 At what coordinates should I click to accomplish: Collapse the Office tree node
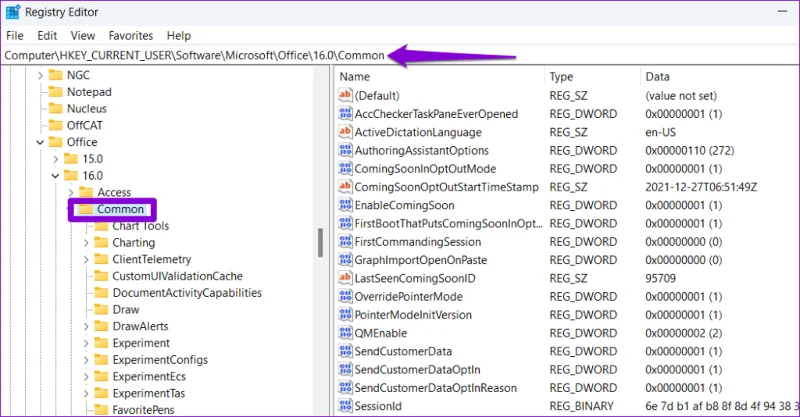tap(40, 142)
